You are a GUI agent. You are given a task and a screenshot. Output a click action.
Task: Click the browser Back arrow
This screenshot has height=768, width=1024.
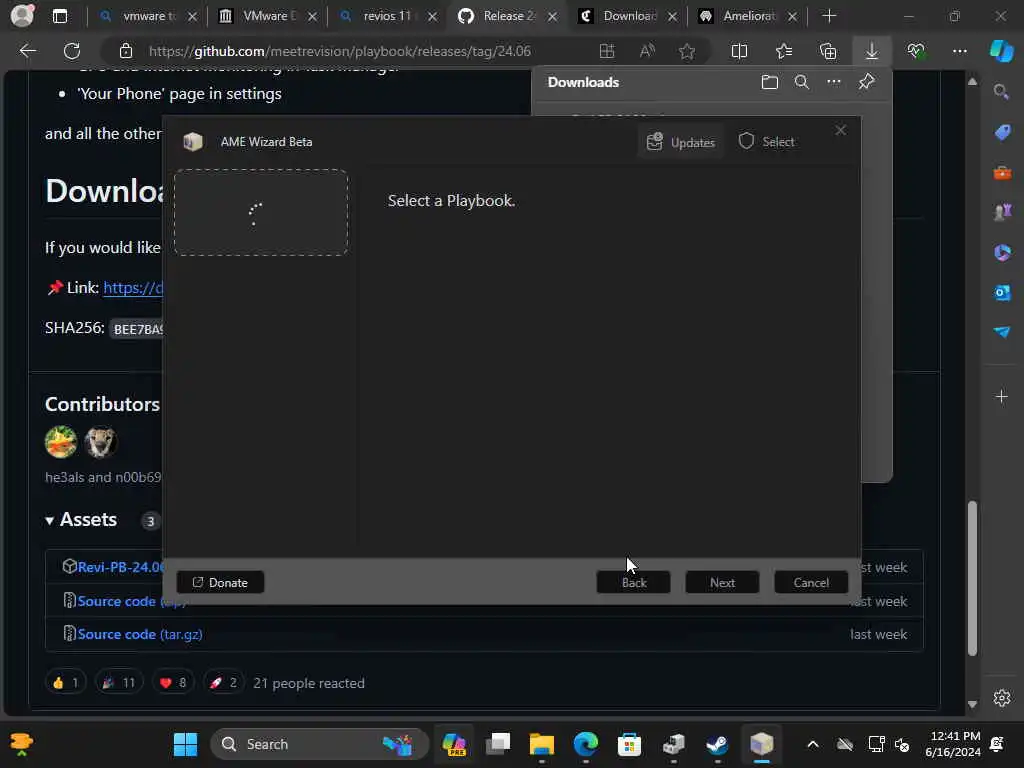click(28, 51)
